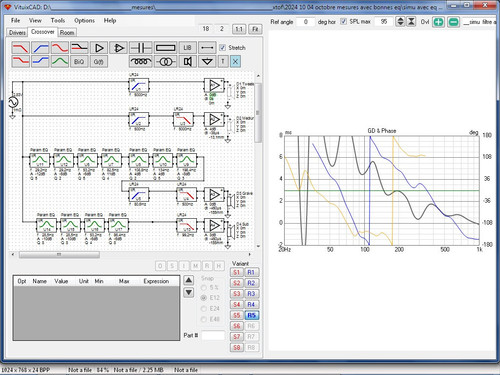Select the red S-curve filter block tool
This screenshot has width=500, height=375.
tap(60, 48)
